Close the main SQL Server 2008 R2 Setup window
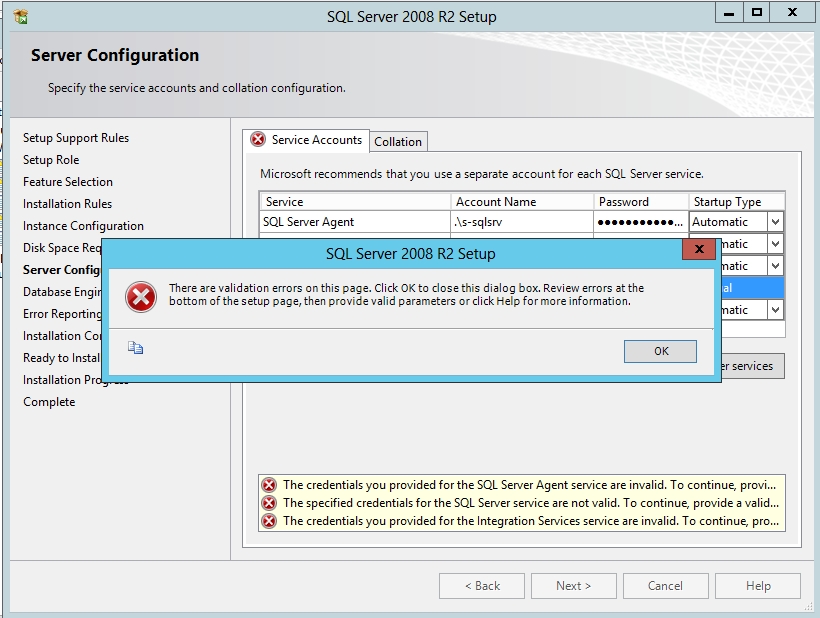The height and width of the screenshot is (618, 820). pos(792,13)
